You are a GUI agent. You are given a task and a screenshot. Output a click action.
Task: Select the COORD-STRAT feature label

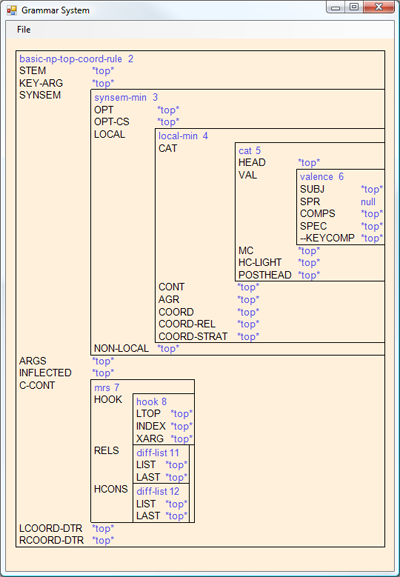pyautogui.click(x=193, y=336)
